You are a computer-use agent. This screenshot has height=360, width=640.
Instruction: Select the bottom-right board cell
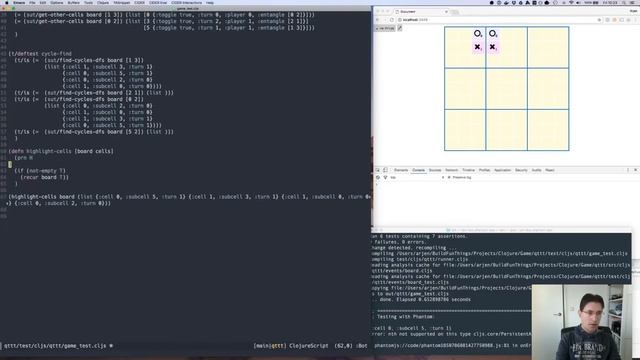[548, 130]
